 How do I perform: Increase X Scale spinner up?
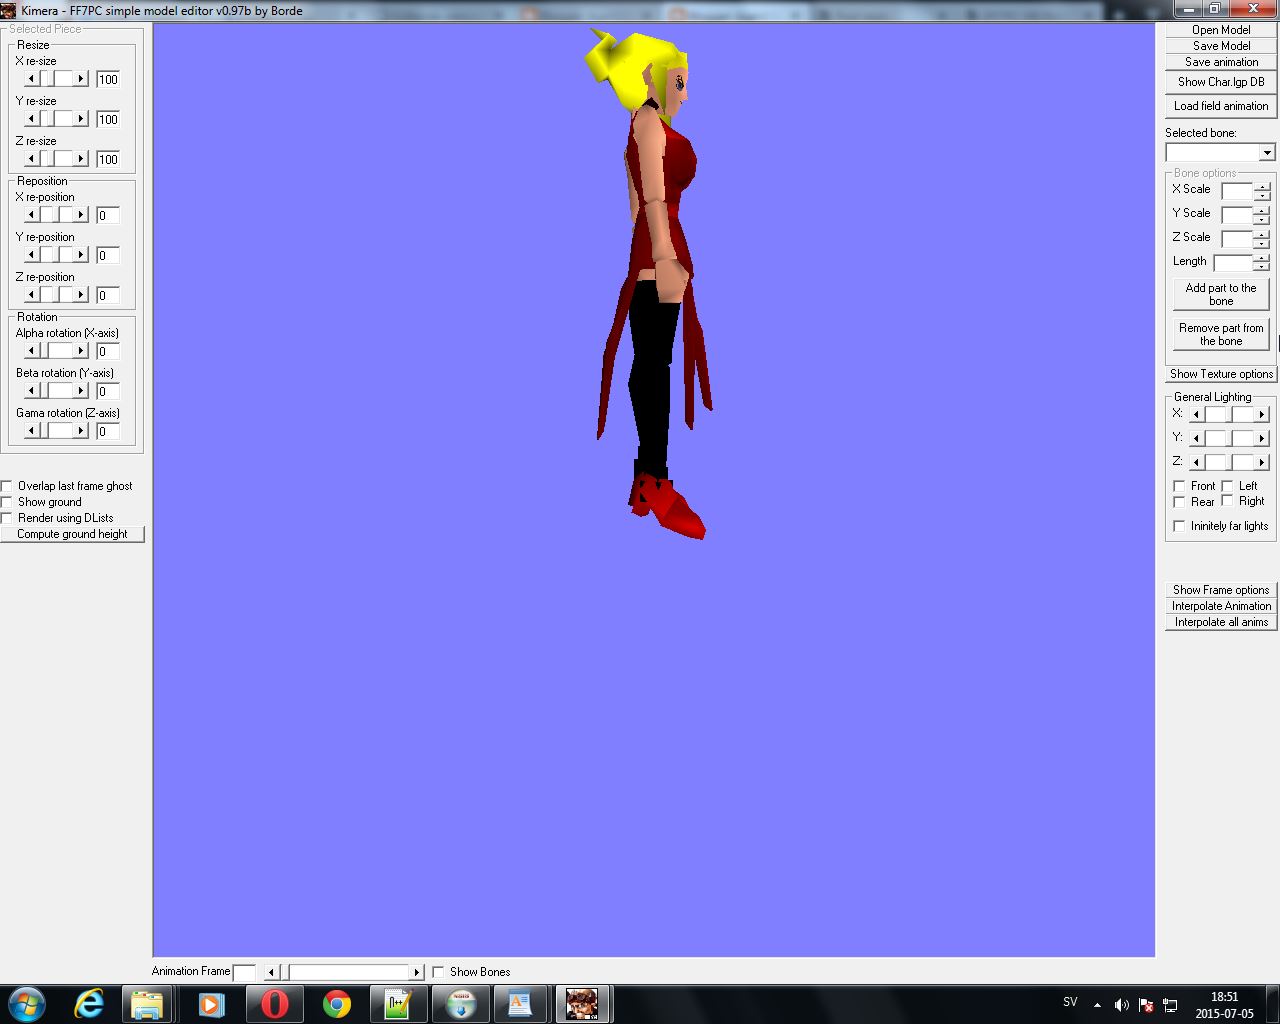pos(1262,187)
